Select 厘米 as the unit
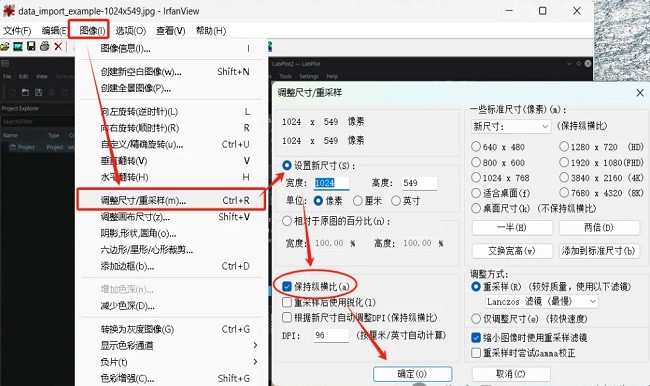 358,201
